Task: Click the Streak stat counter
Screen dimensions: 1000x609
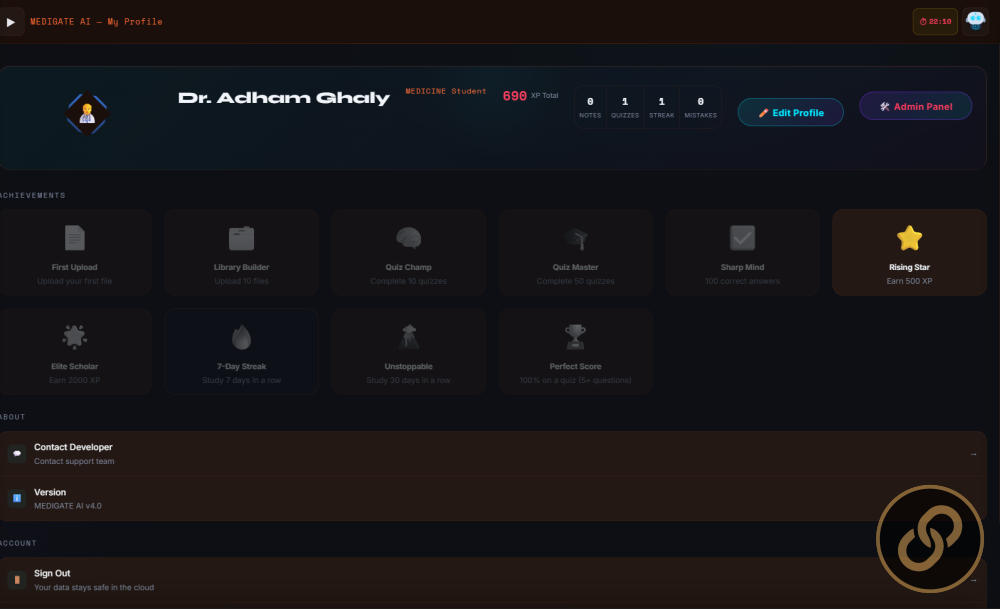Action: pos(661,107)
